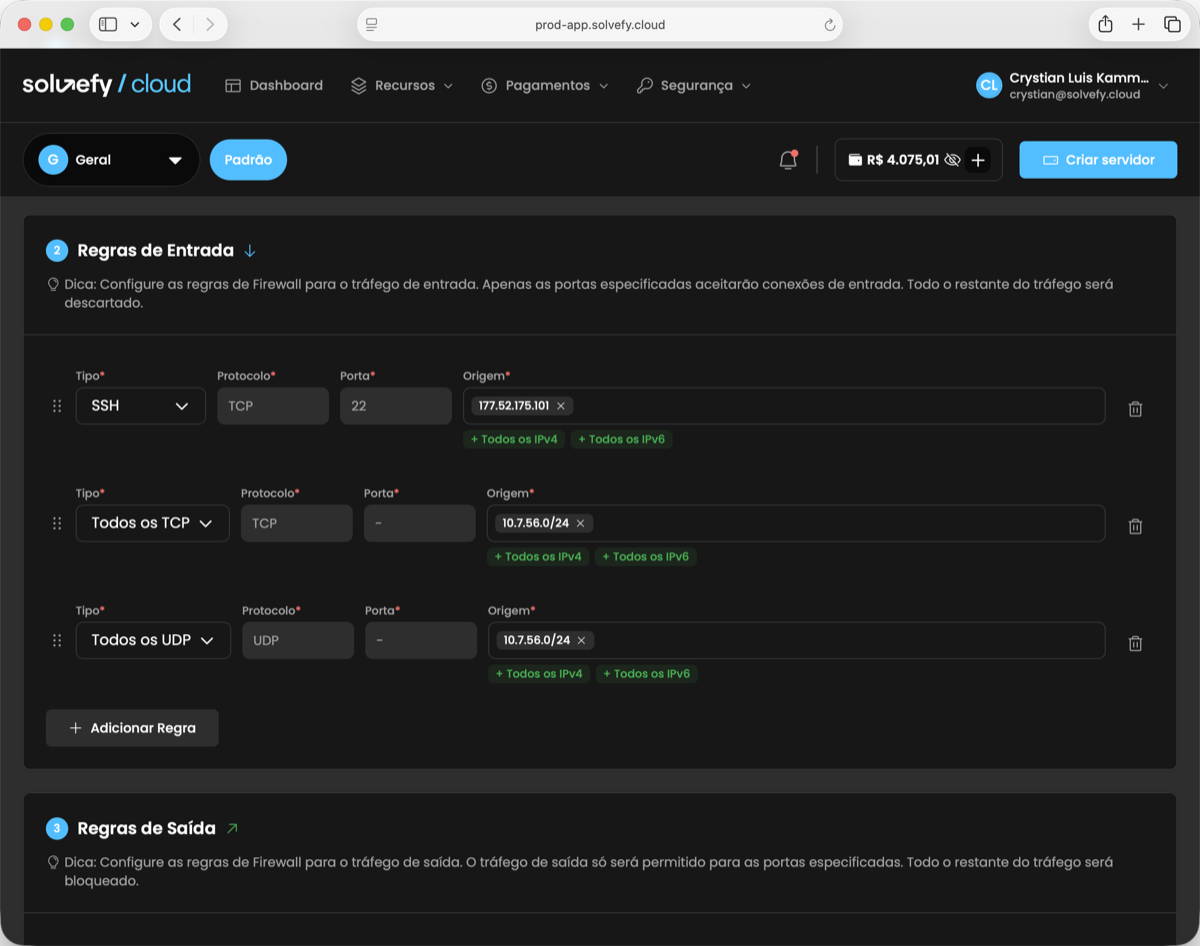Expand the Safari sidebar options chevron
The image size is (1200, 946).
(135, 24)
